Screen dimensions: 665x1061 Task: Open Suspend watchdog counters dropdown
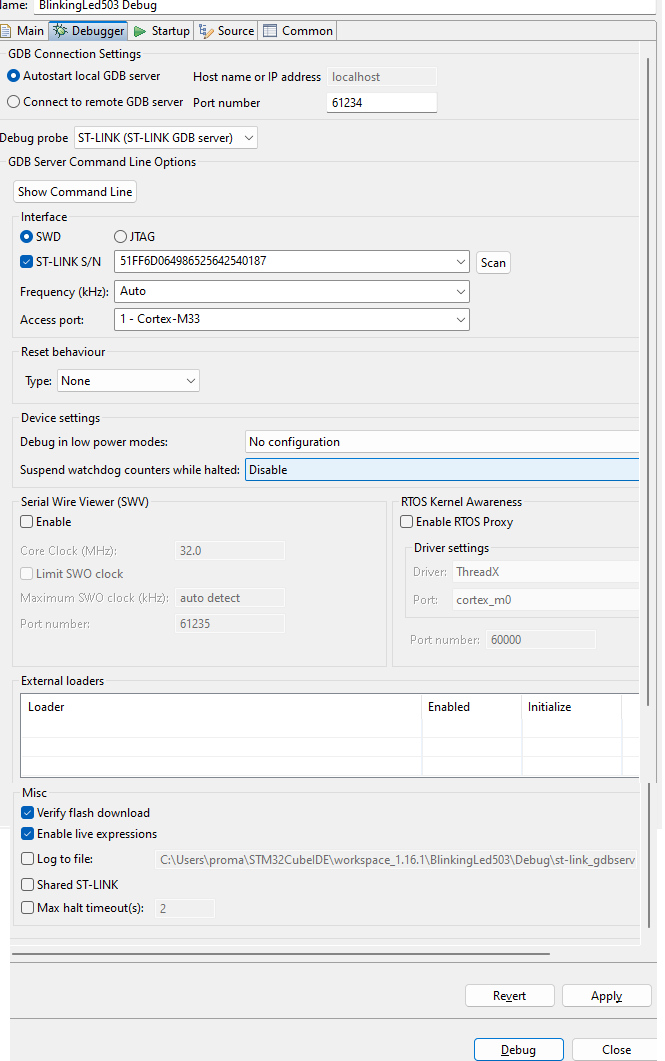tap(442, 470)
